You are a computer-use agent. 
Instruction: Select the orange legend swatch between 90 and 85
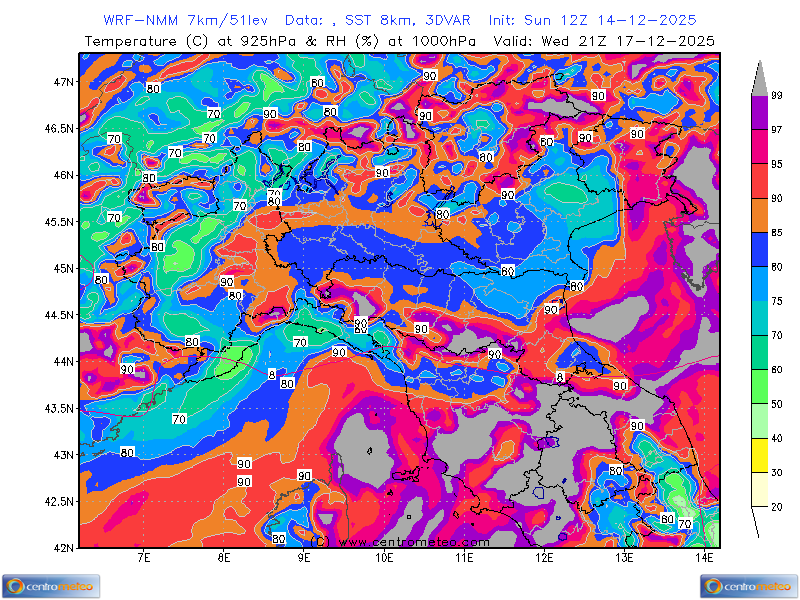coord(759,217)
